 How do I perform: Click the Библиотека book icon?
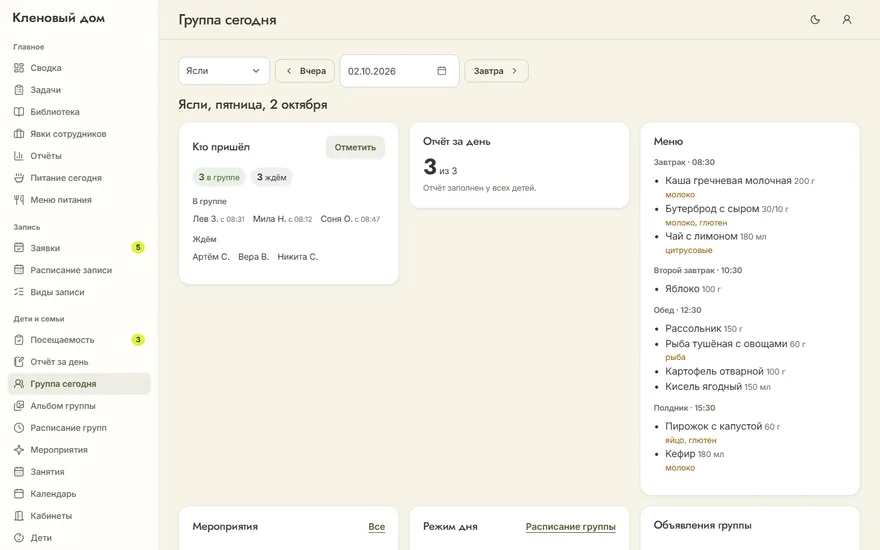[19, 112]
